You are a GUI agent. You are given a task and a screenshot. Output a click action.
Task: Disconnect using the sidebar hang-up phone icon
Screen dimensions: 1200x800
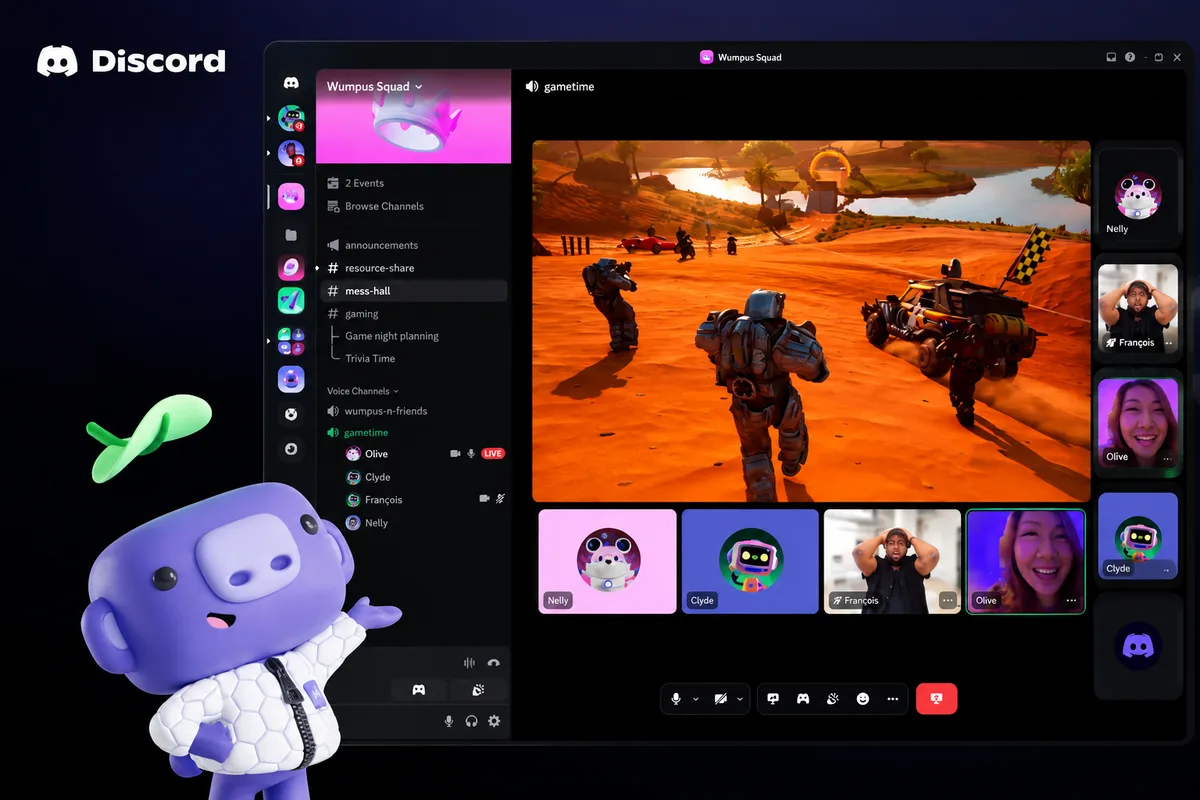(x=493, y=662)
